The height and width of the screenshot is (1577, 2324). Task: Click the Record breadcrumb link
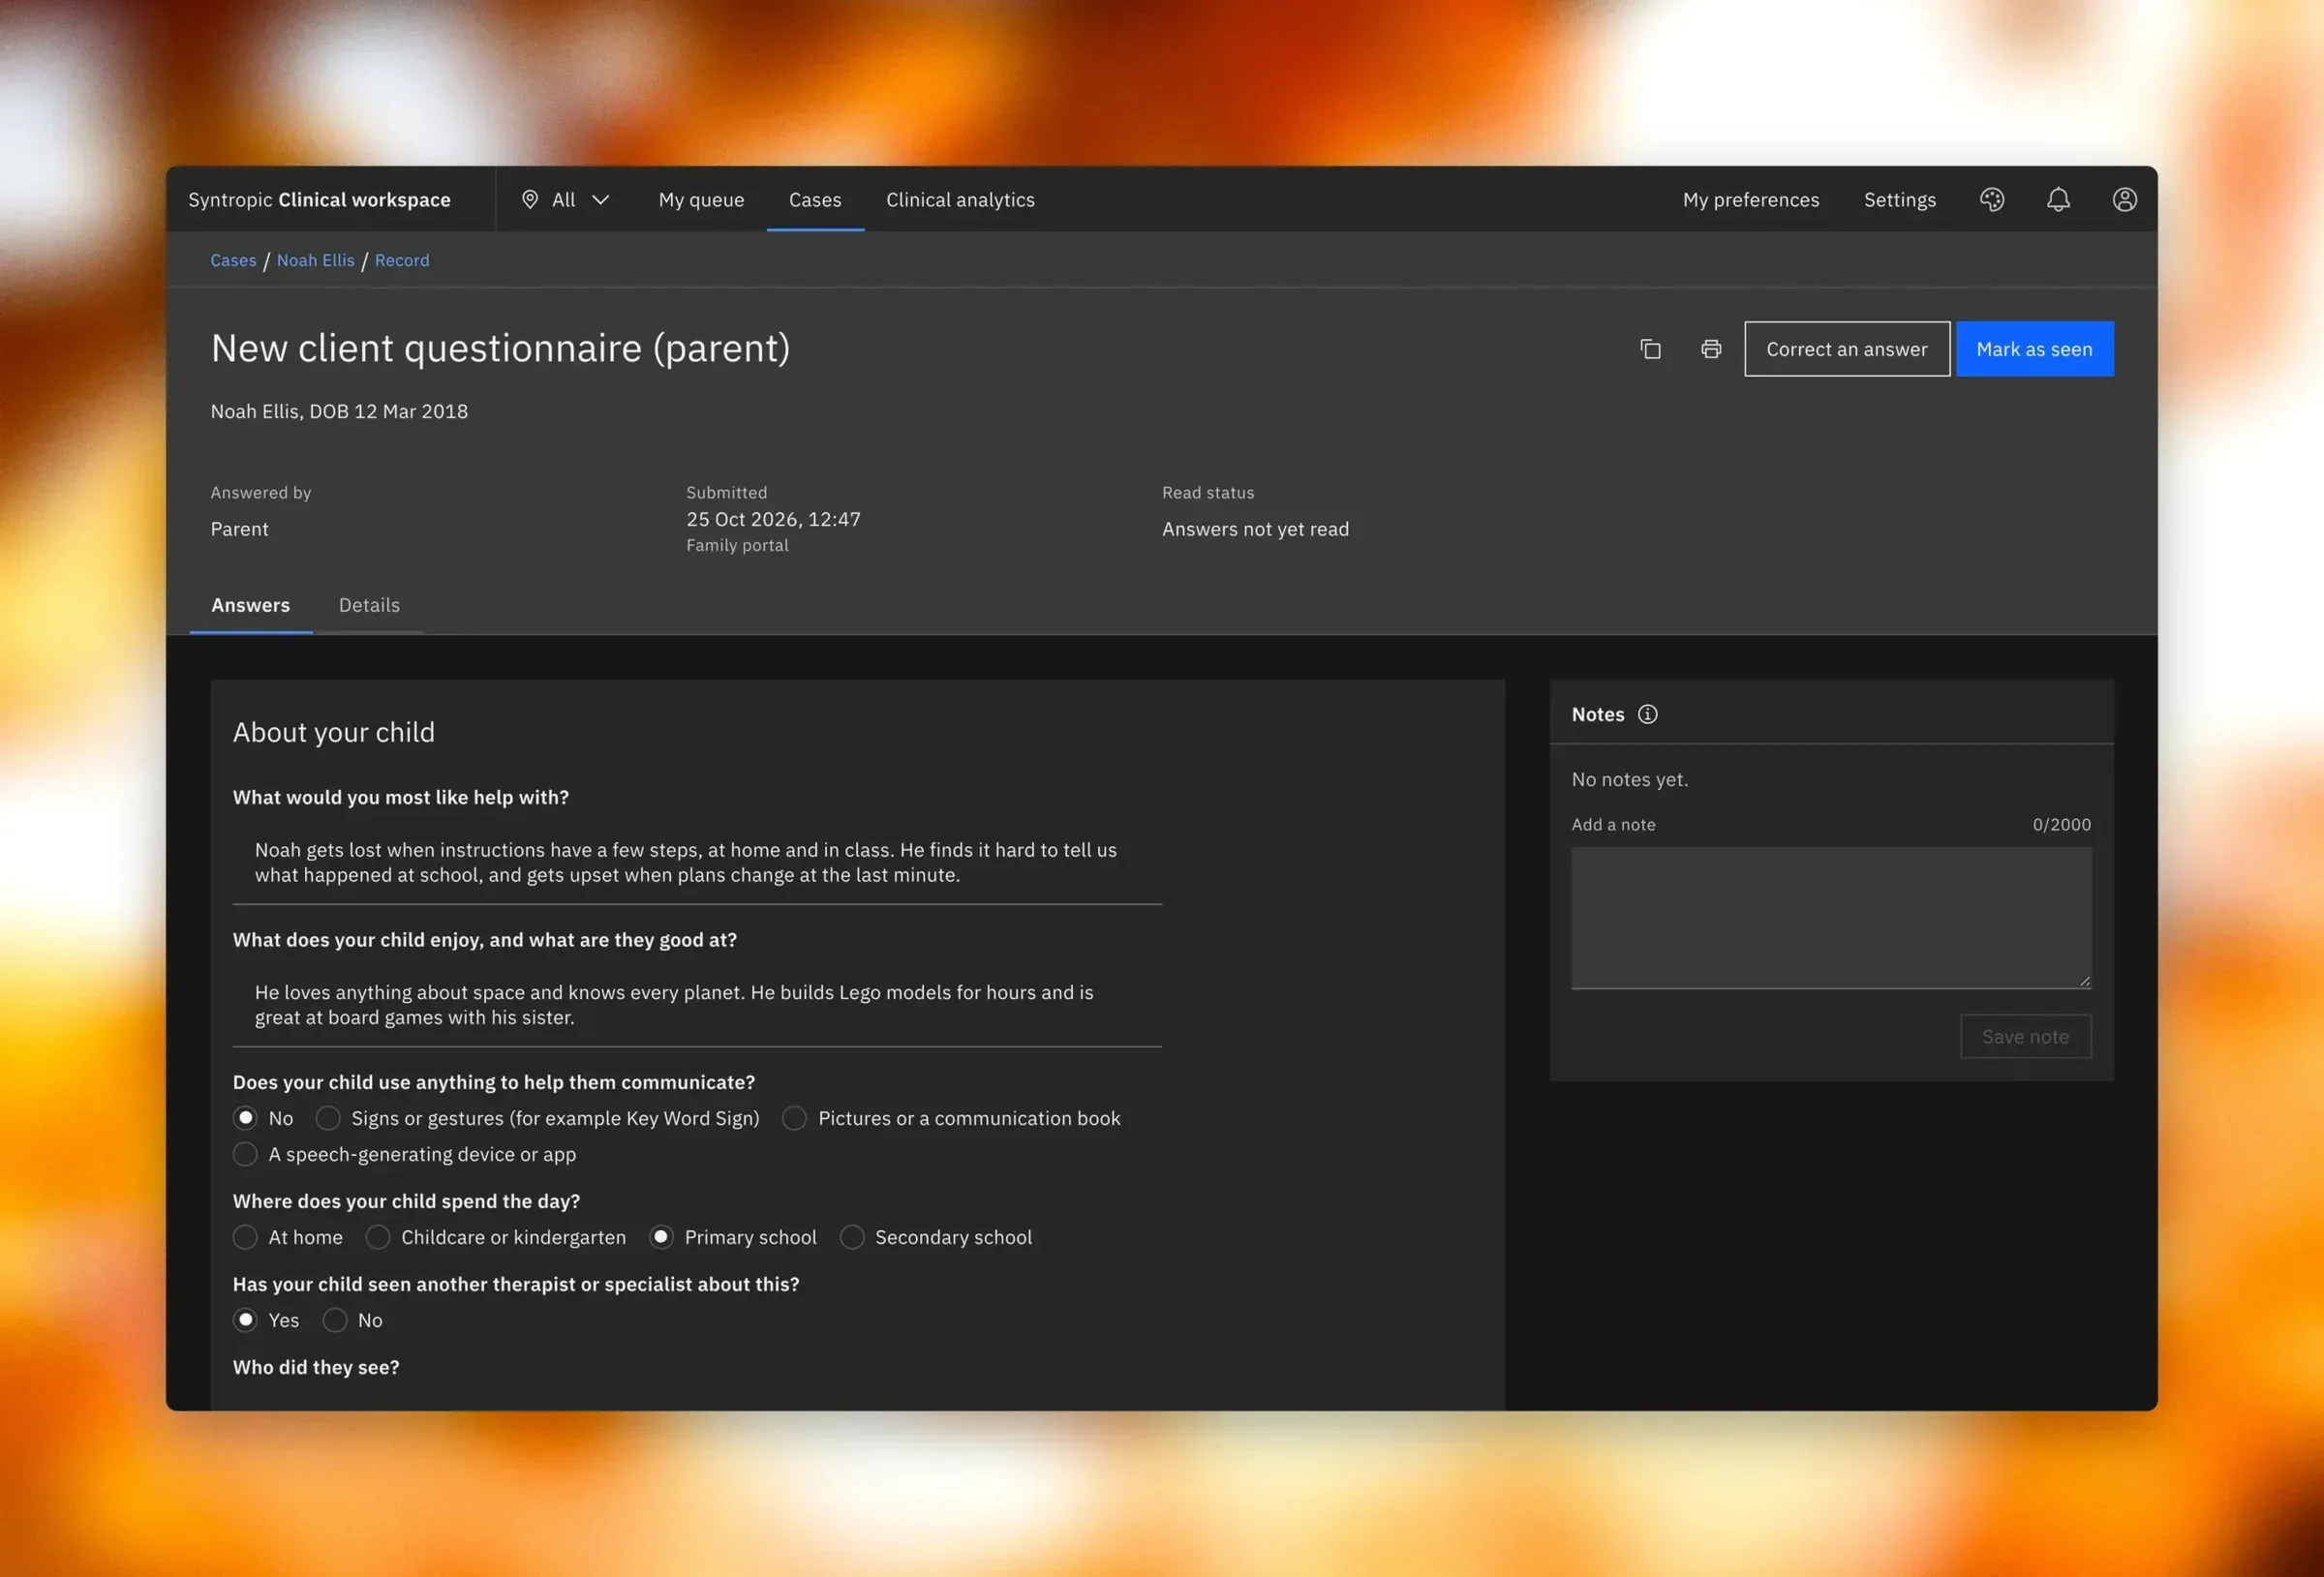[x=402, y=260]
